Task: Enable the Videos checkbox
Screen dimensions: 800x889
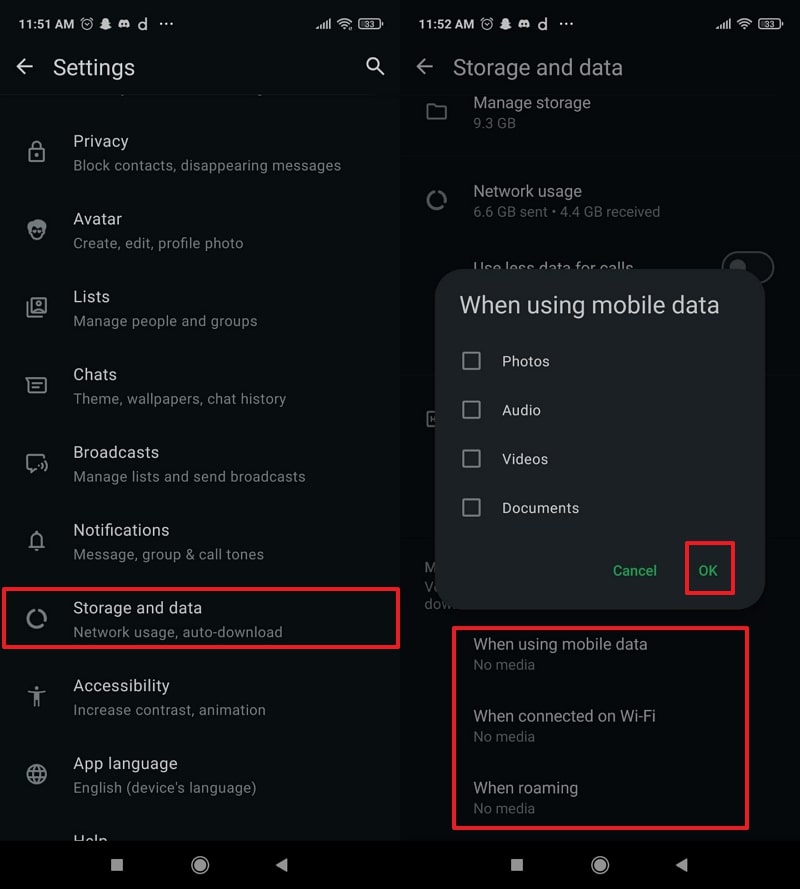Action: [471, 459]
